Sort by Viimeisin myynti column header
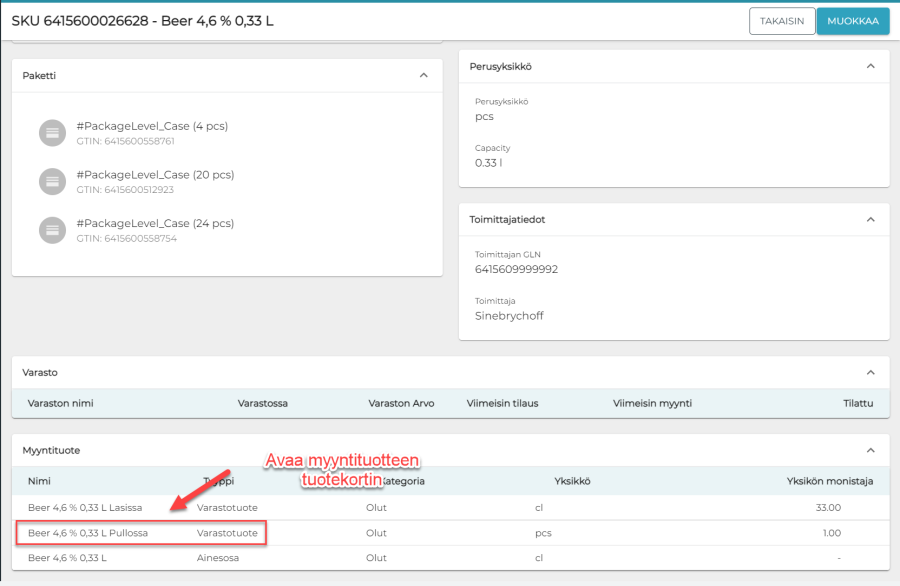 pyautogui.click(x=652, y=403)
